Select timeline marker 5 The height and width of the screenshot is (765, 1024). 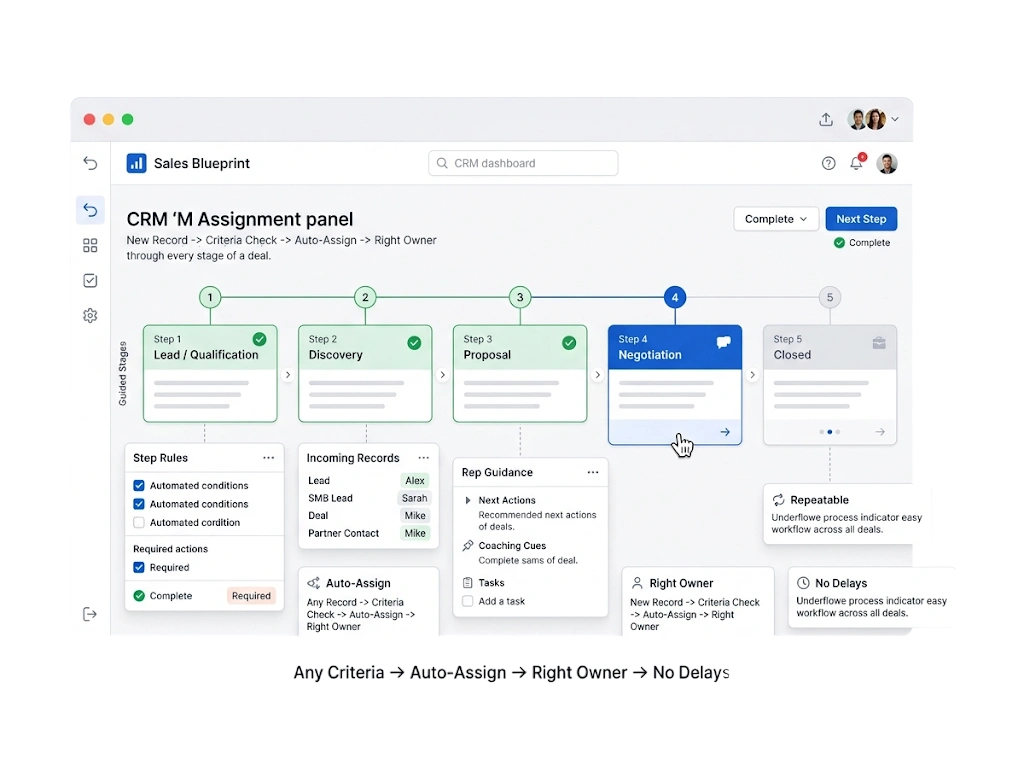coord(830,297)
